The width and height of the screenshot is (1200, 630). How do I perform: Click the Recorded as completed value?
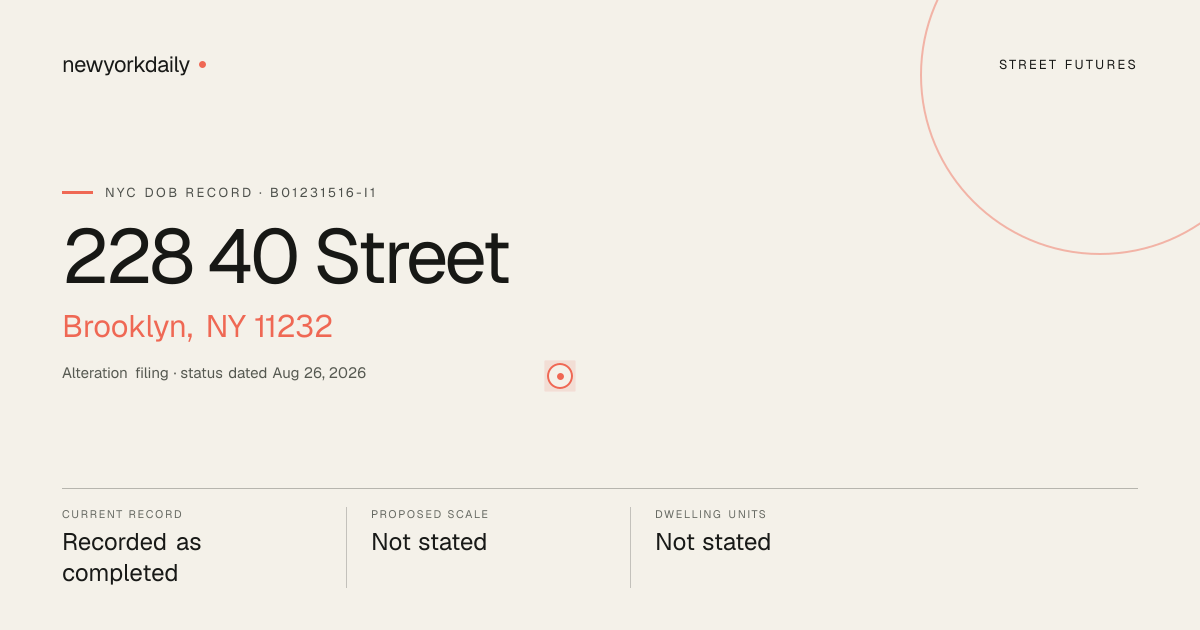click(132, 557)
